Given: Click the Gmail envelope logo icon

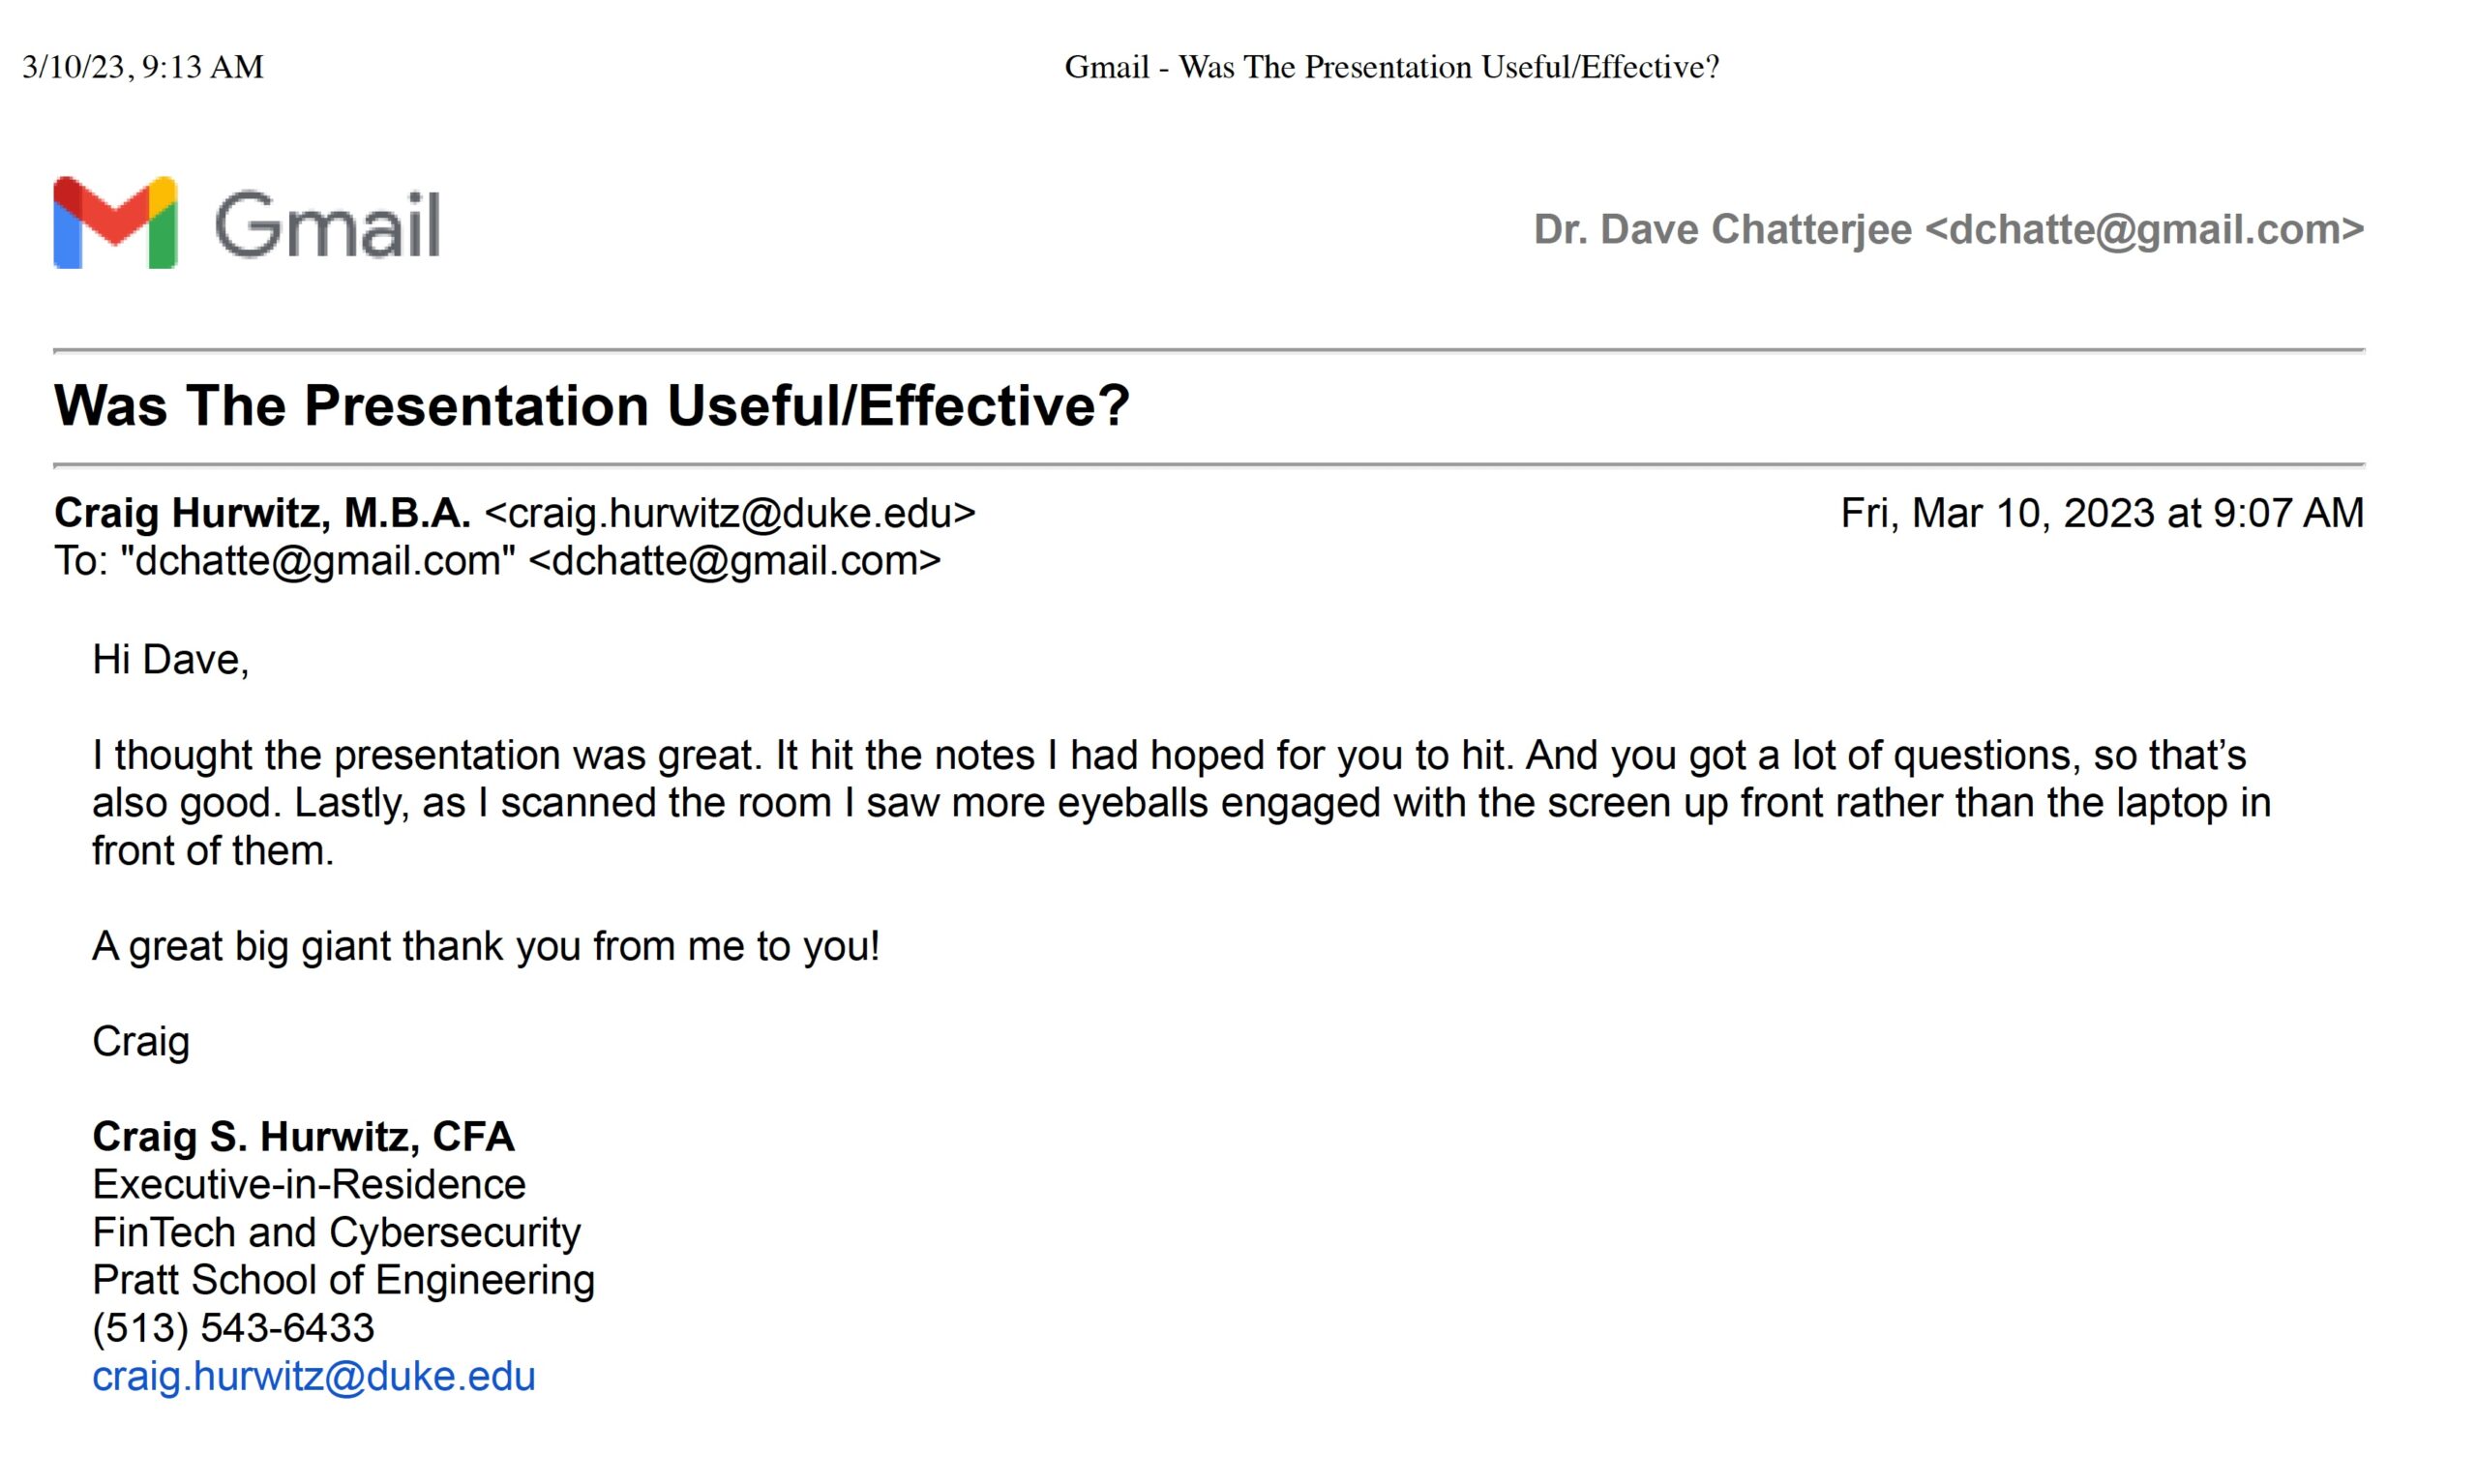Looking at the screenshot, I should (x=115, y=223).
